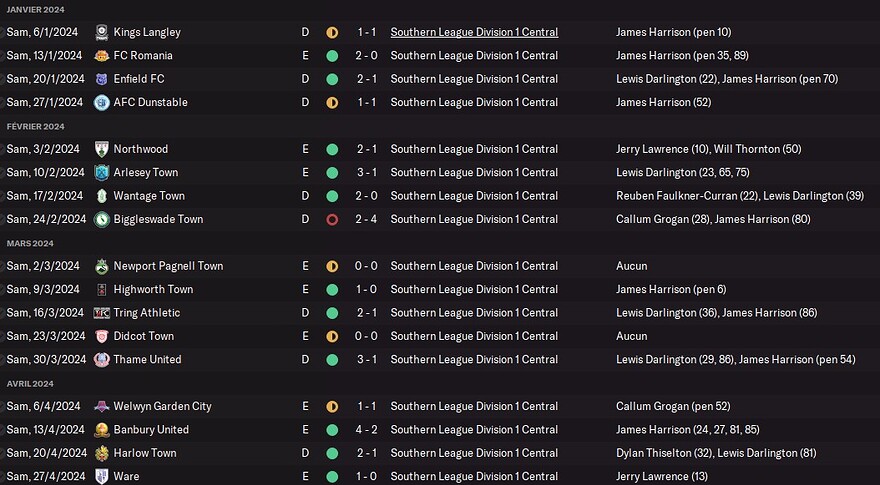
Task: Click the AFC Dunstable club badge
Action: pos(101,102)
